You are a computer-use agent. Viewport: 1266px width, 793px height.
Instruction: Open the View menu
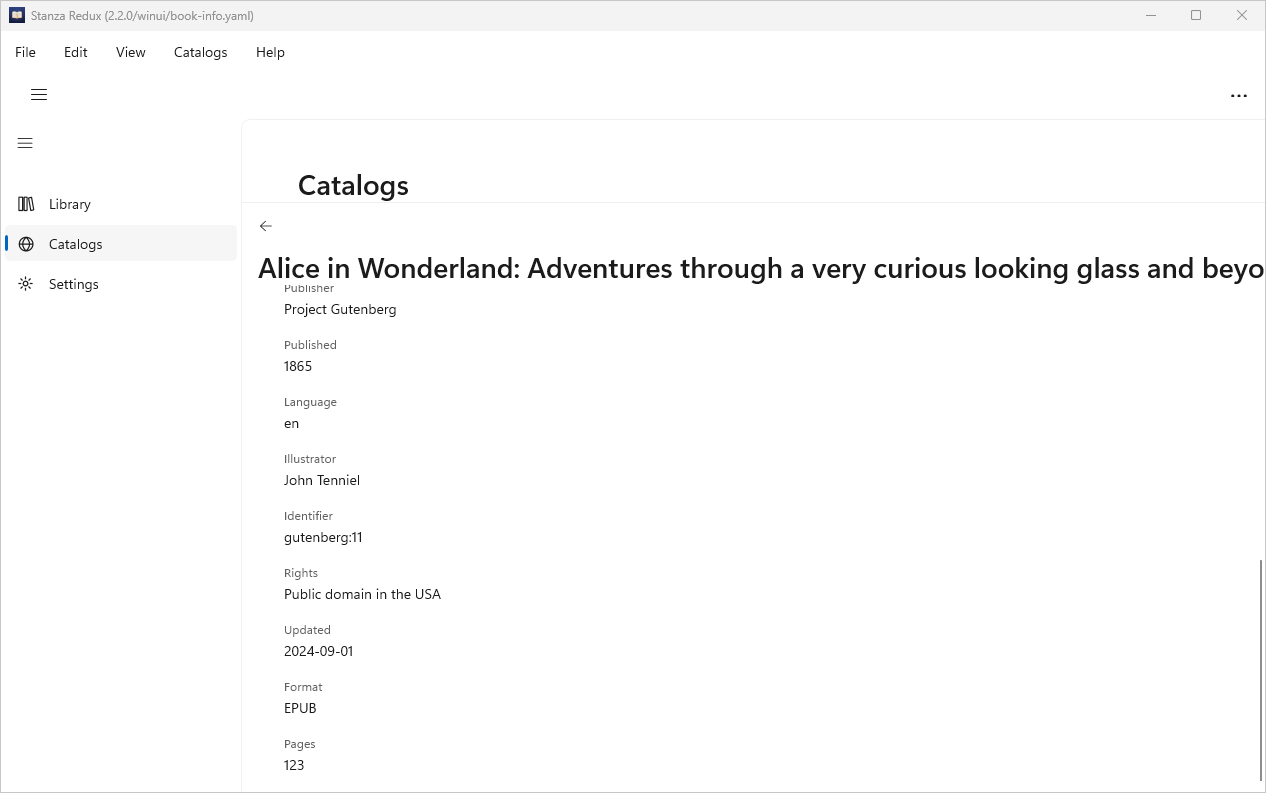point(131,52)
